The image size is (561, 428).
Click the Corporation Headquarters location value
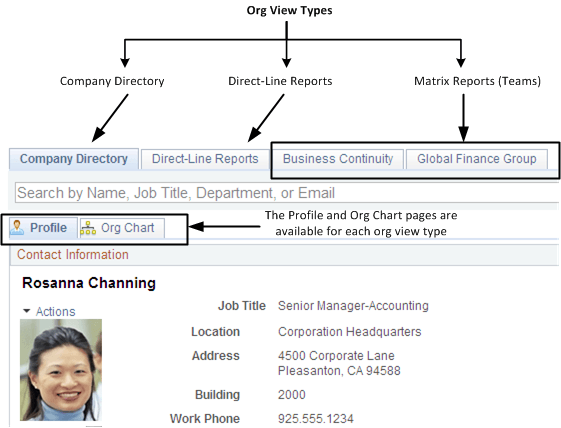(350, 332)
